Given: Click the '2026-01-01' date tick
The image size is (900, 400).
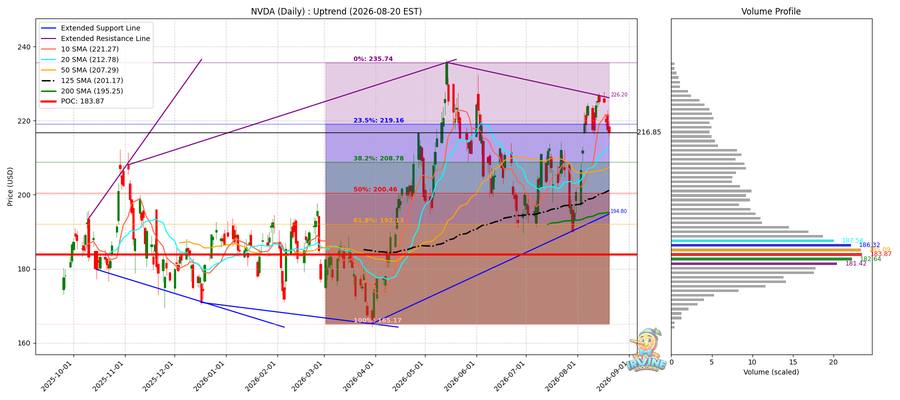Looking at the screenshot, I should click(212, 376).
